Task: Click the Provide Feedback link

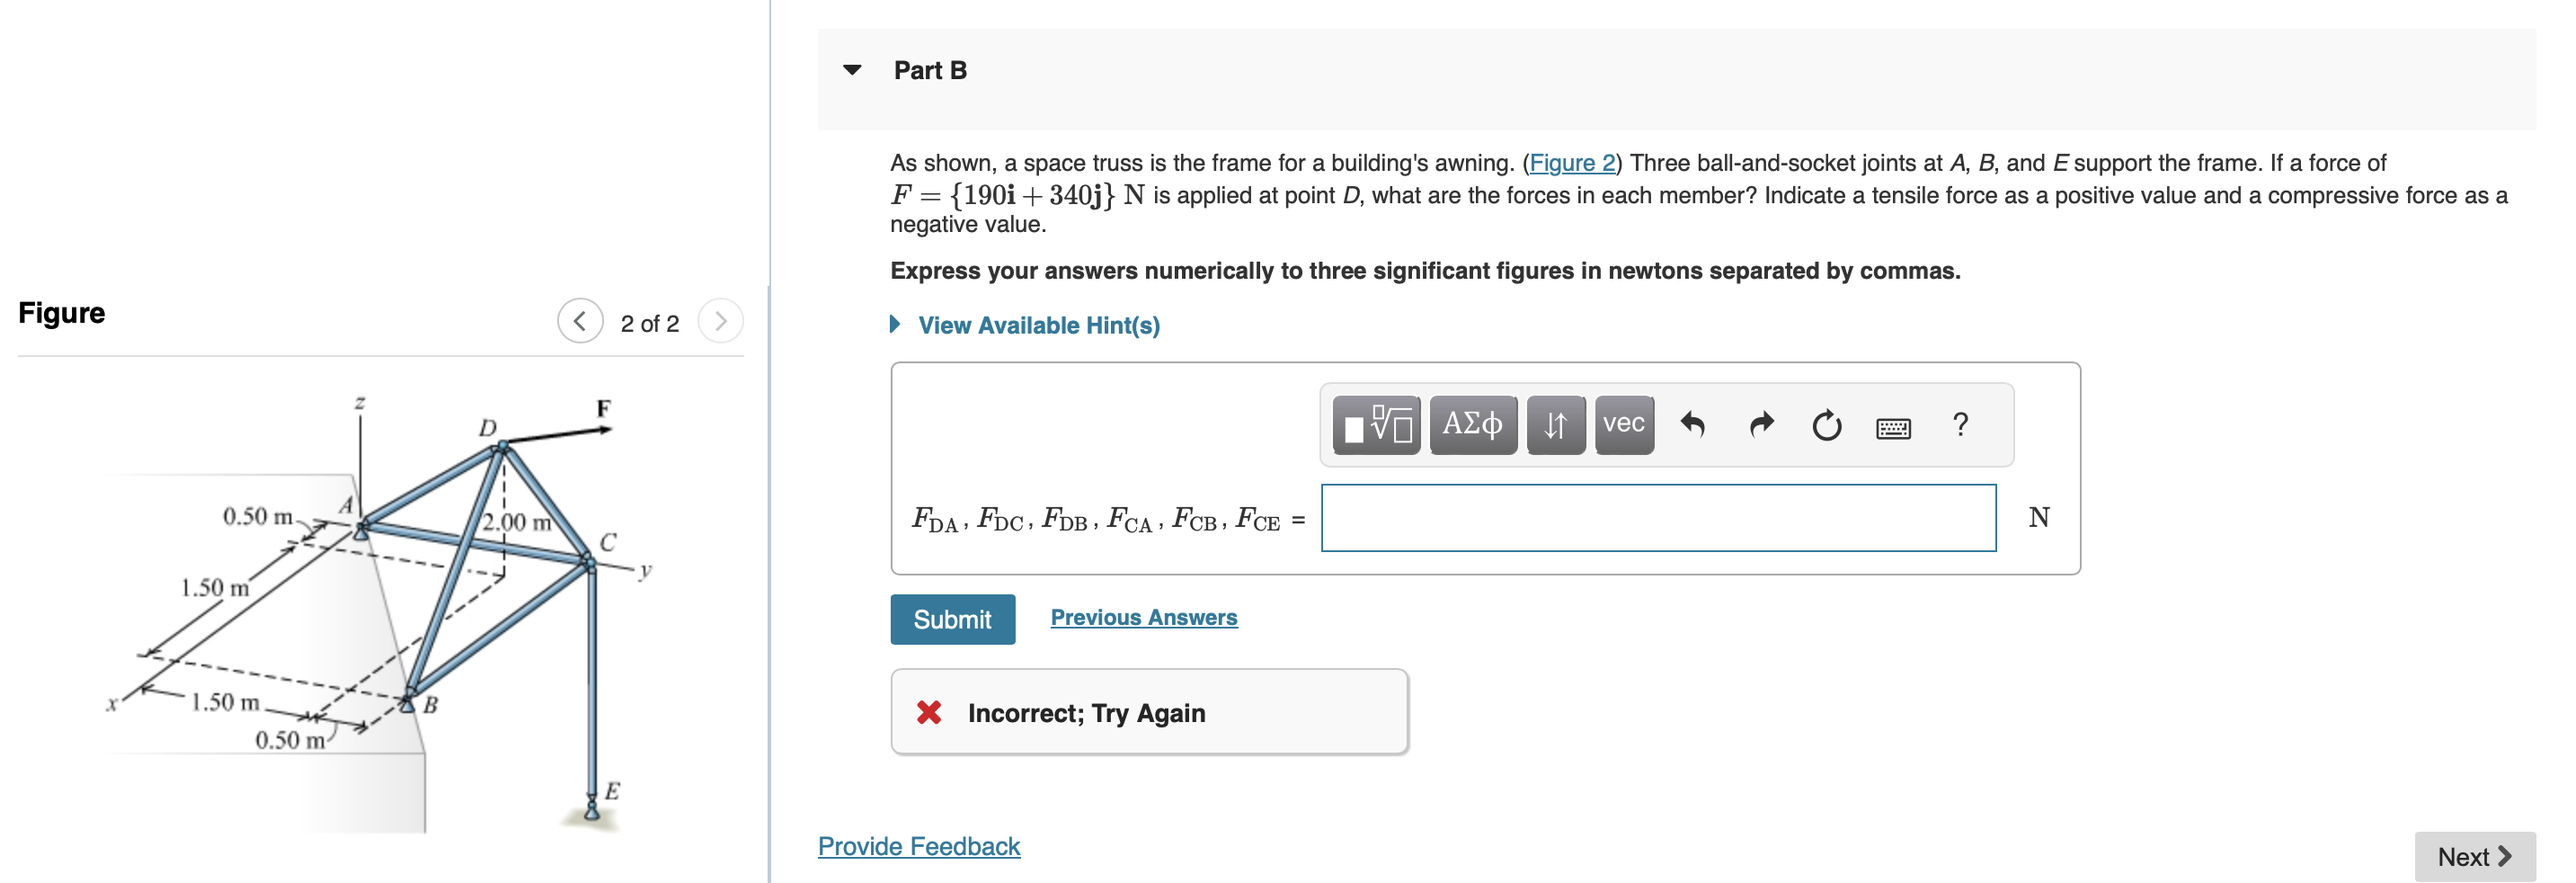Action: point(918,846)
